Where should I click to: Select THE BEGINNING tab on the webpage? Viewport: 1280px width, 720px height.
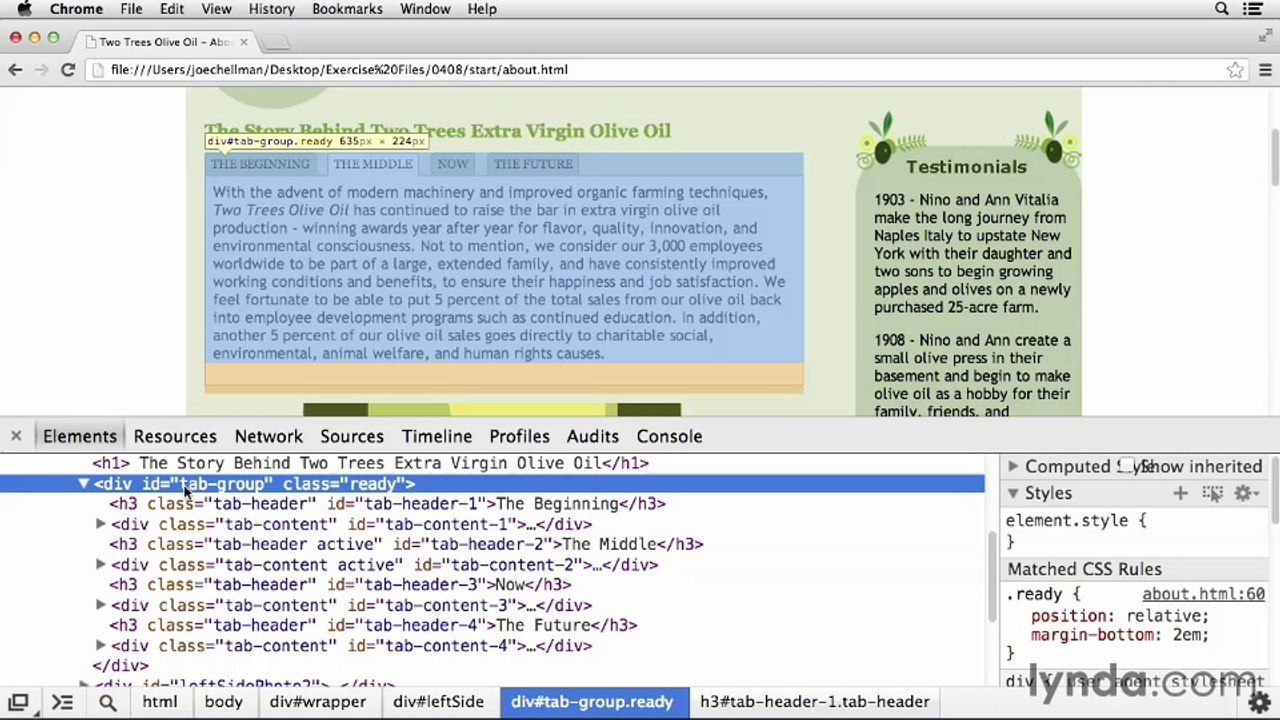point(260,164)
